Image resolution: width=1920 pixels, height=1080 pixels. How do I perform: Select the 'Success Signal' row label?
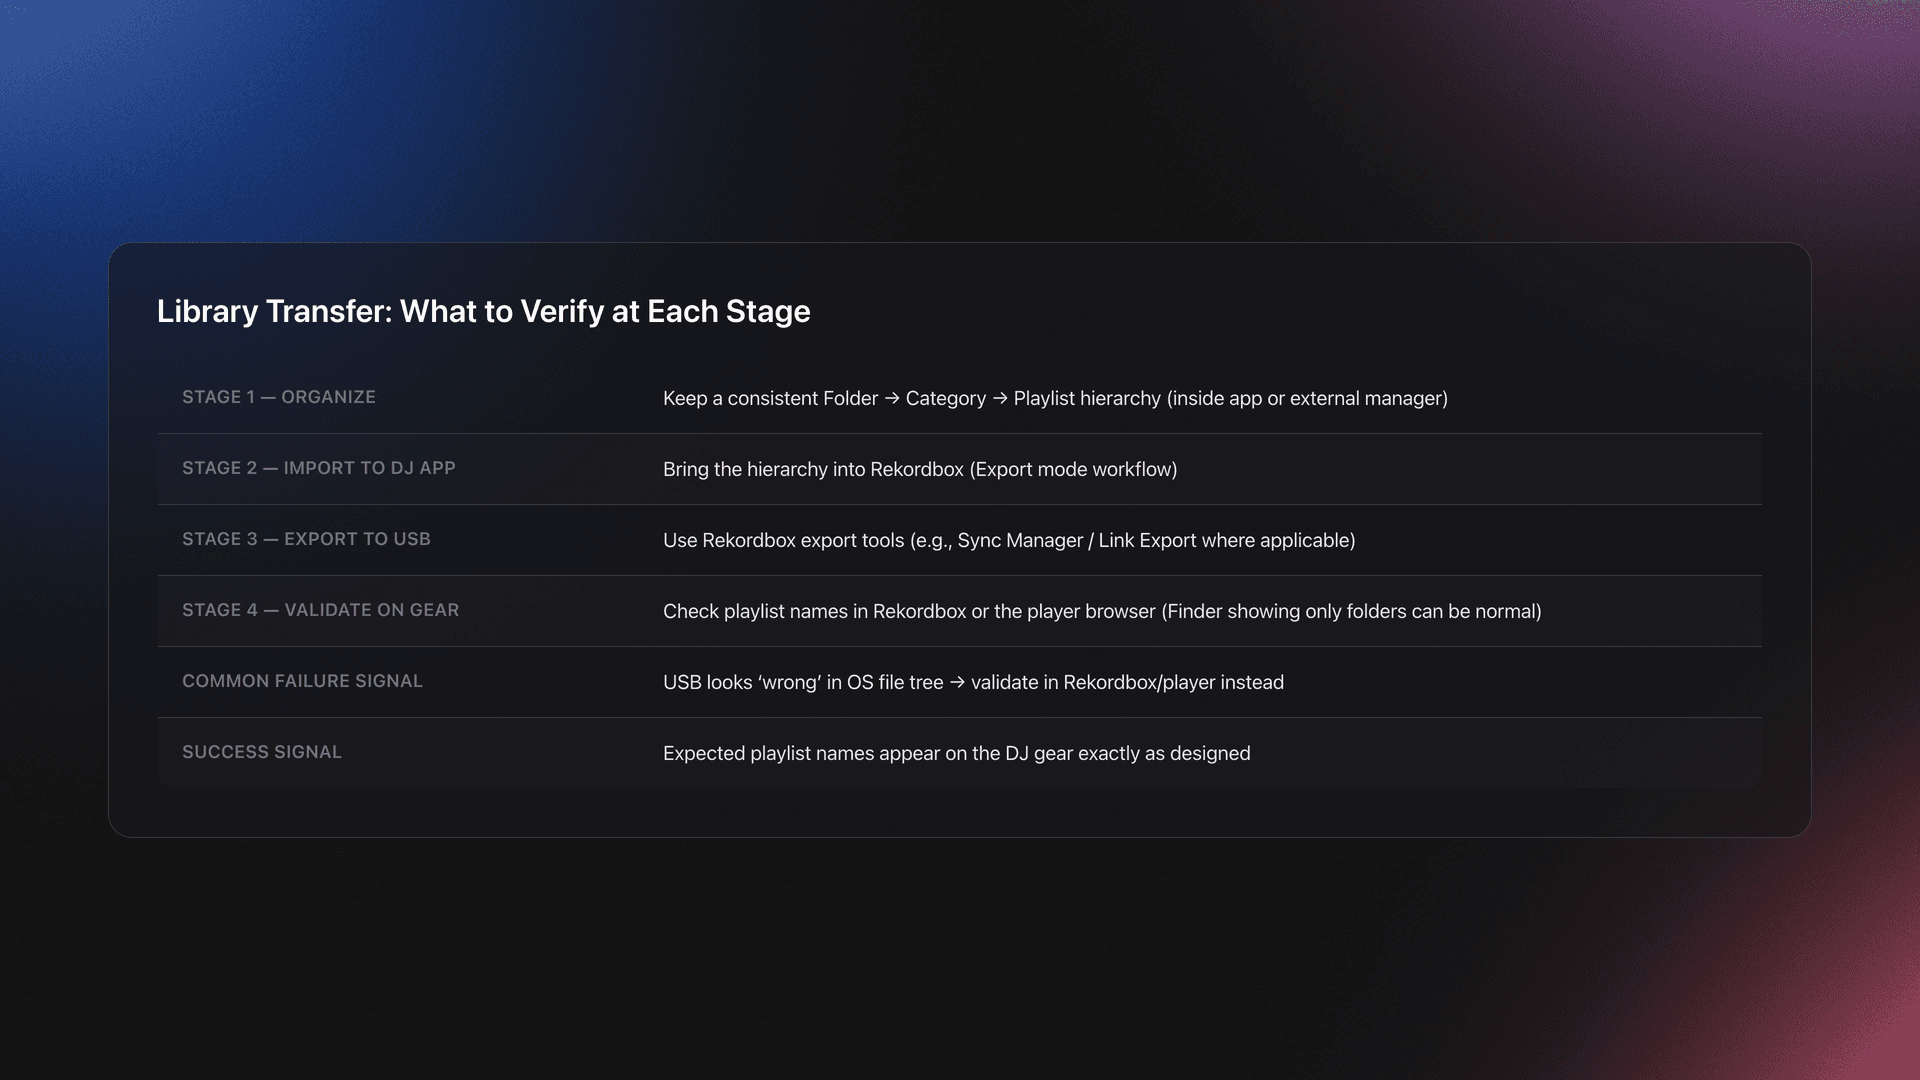pos(262,753)
